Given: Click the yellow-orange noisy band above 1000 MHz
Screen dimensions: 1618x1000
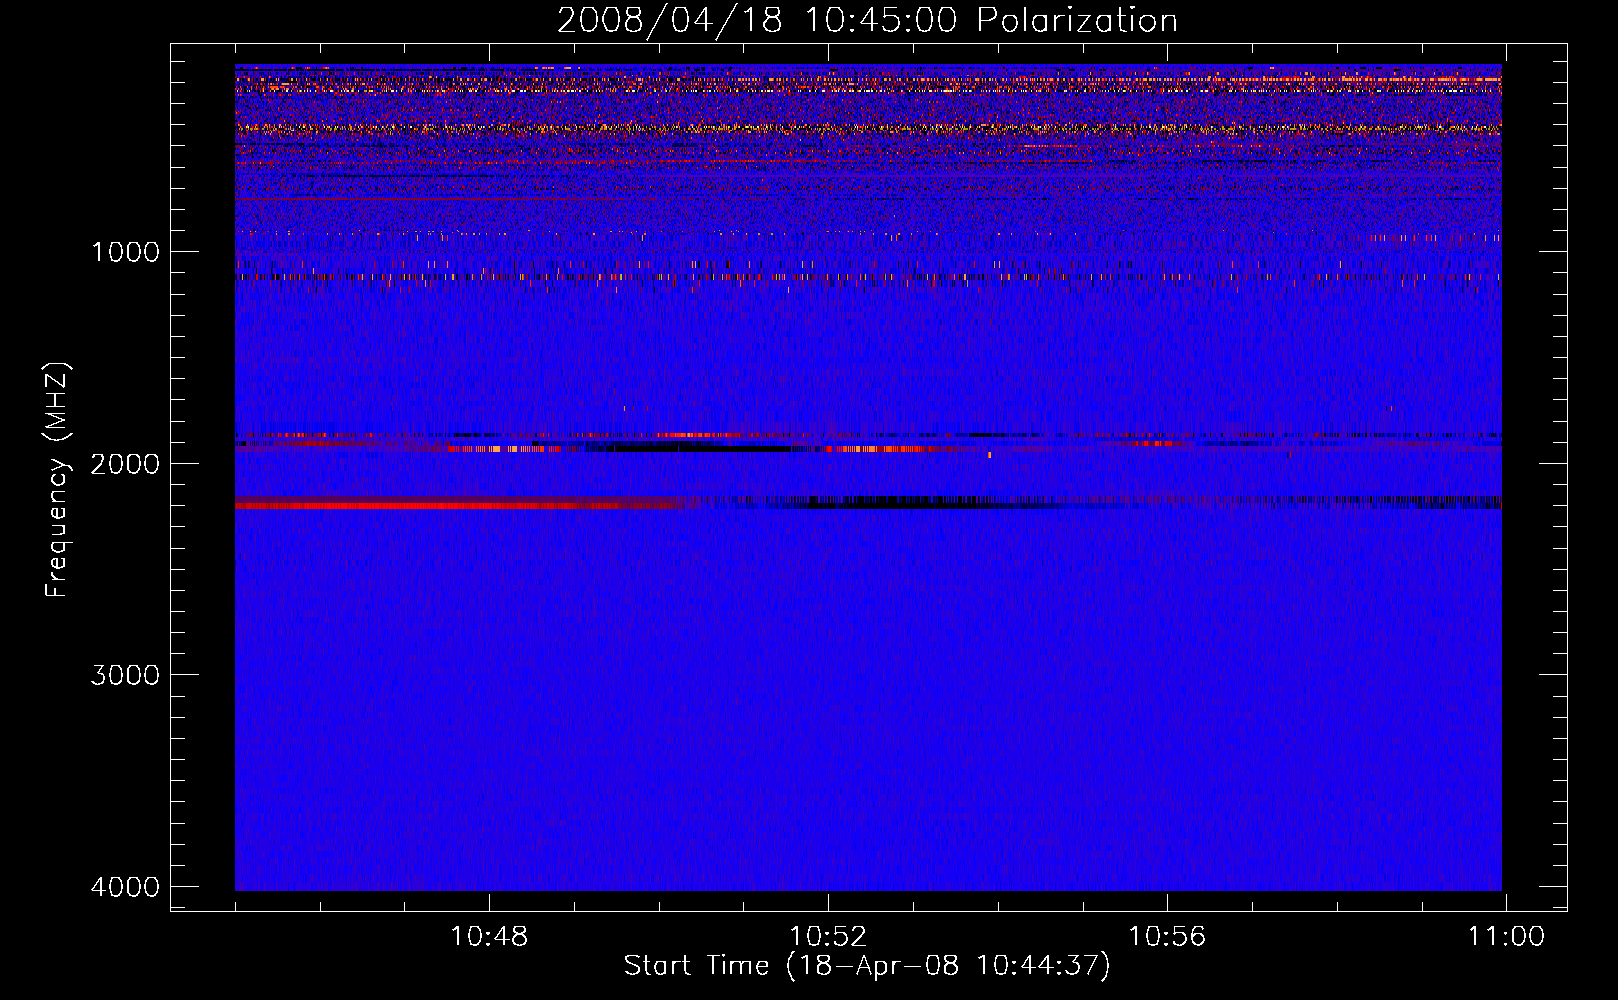Looking at the screenshot, I should [x=800, y=129].
